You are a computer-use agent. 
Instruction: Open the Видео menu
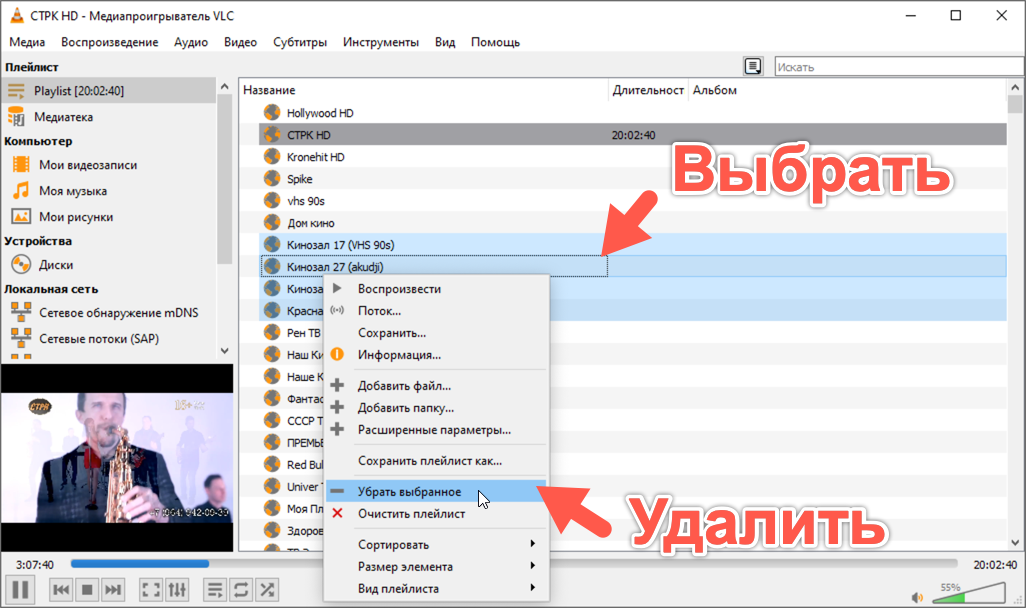pos(240,42)
